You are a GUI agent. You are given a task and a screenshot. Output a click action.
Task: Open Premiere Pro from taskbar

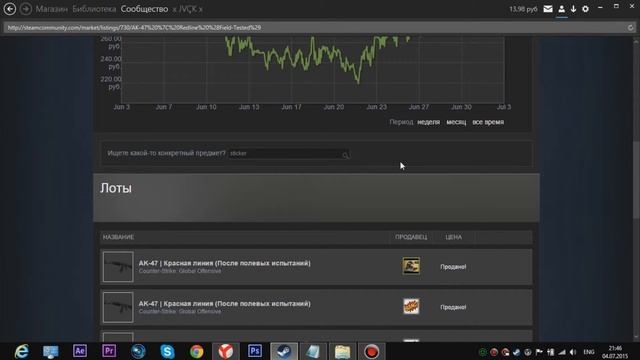tap(109, 351)
